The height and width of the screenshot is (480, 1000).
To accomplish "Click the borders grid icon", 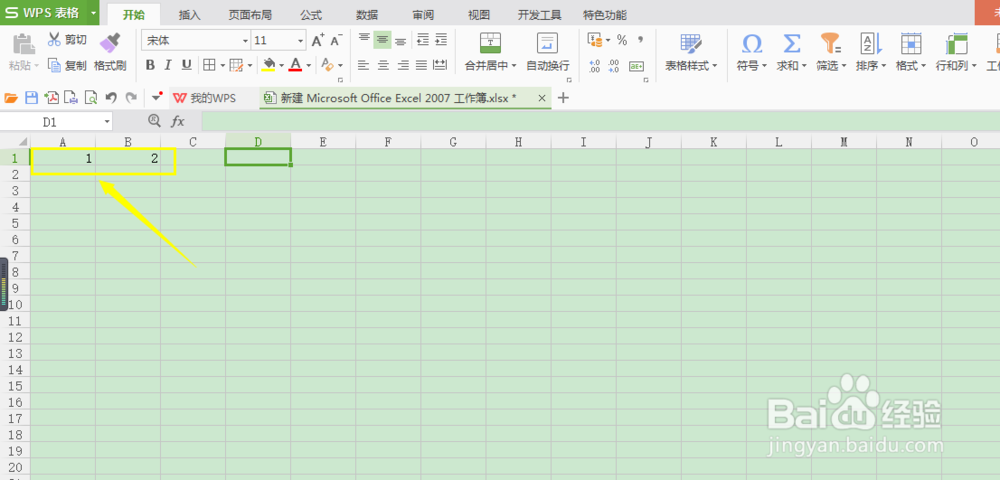I will coord(209,64).
